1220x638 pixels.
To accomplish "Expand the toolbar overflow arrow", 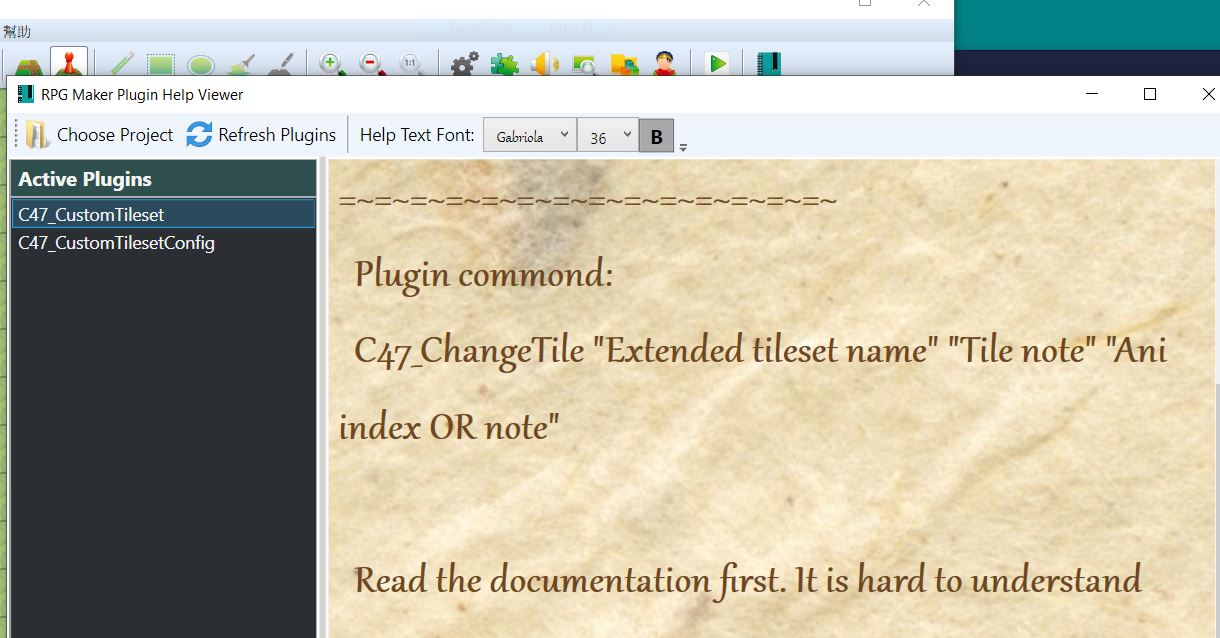I will coord(683,148).
